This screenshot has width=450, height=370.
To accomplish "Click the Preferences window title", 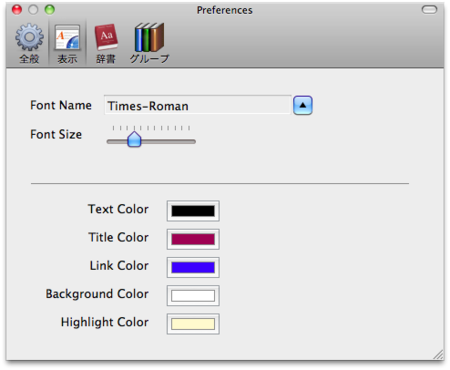I will point(225,10).
